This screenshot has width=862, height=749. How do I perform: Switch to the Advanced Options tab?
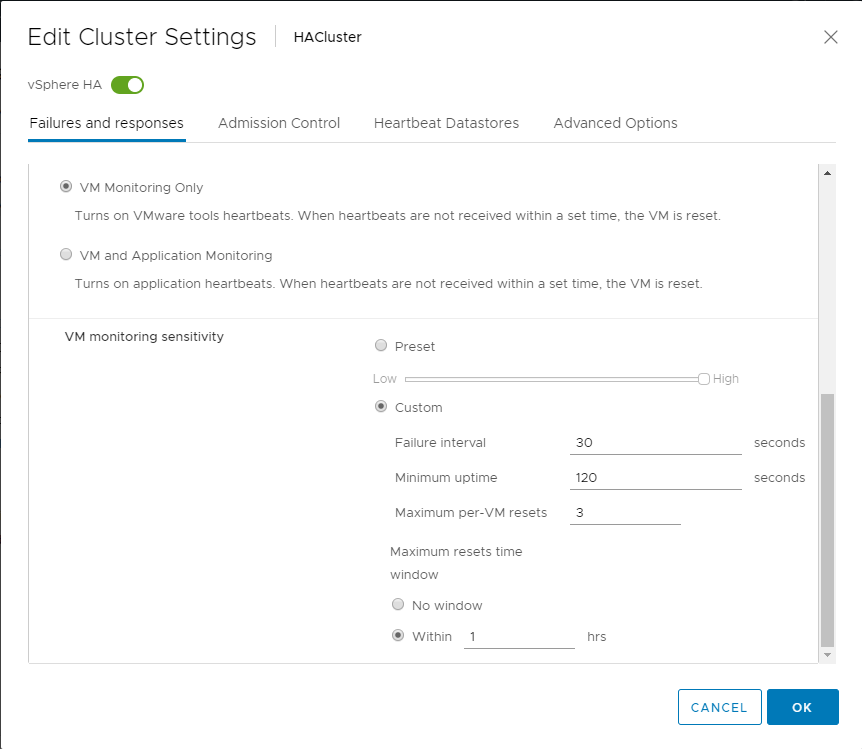[x=615, y=123]
